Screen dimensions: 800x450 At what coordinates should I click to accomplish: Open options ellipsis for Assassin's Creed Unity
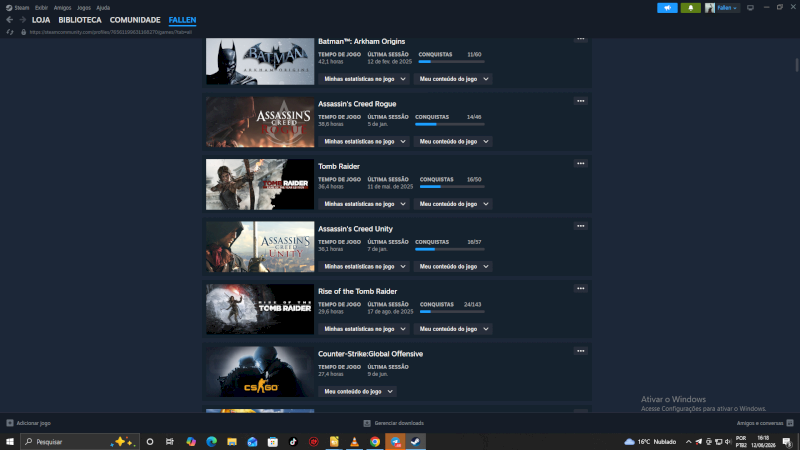581,226
